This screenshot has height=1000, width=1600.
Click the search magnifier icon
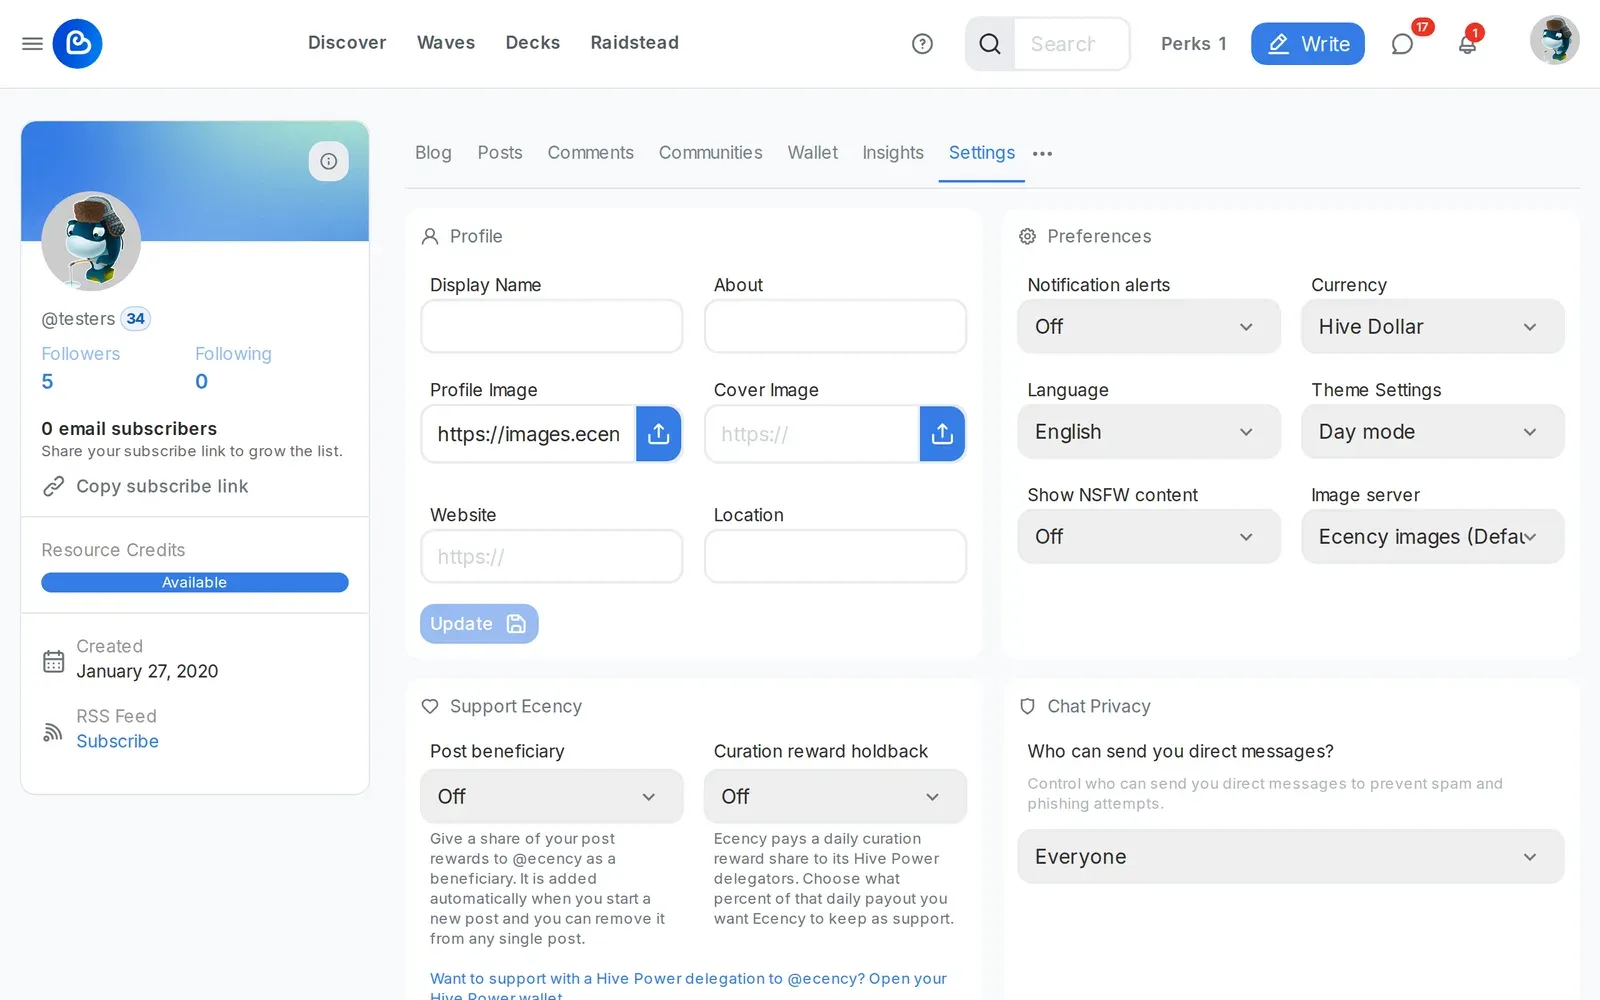[990, 44]
